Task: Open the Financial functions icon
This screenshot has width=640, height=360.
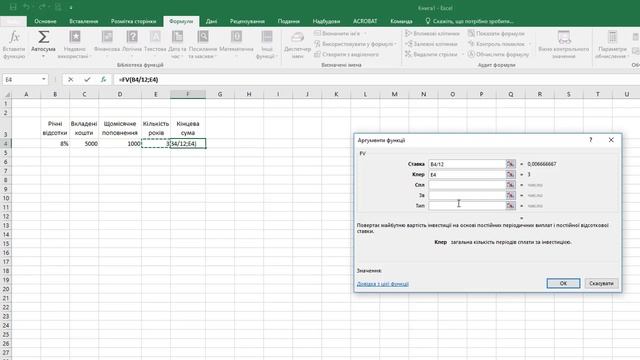Action: (107, 37)
